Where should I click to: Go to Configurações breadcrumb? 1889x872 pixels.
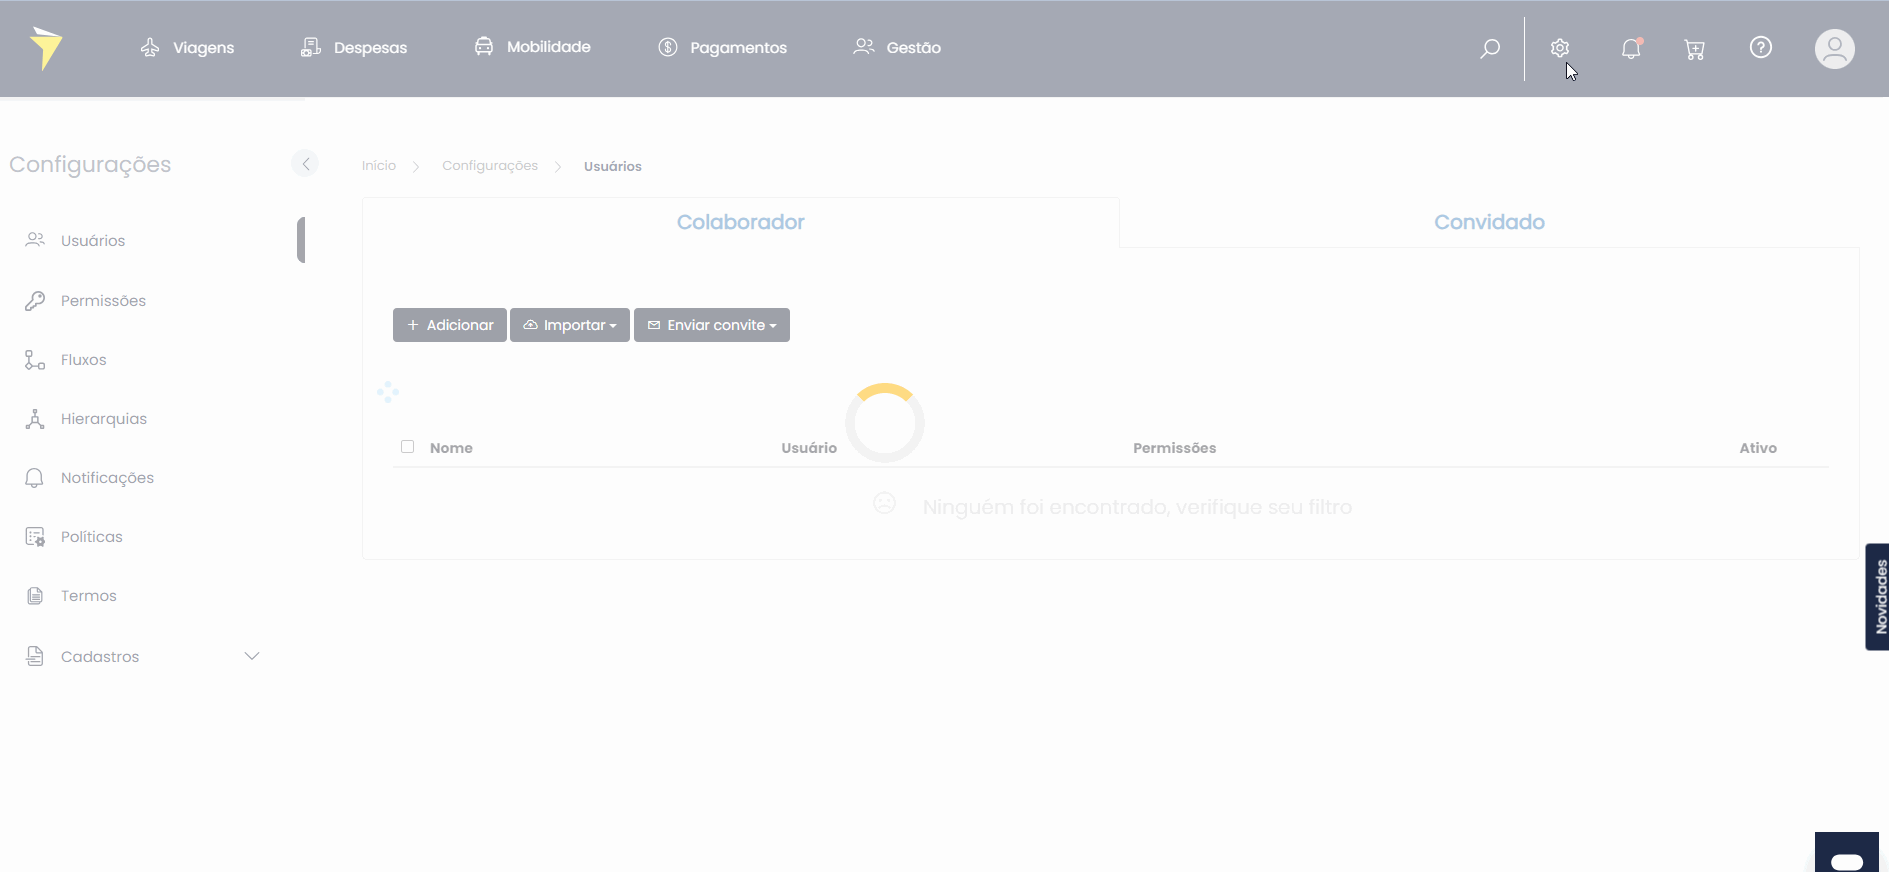tap(490, 166)
